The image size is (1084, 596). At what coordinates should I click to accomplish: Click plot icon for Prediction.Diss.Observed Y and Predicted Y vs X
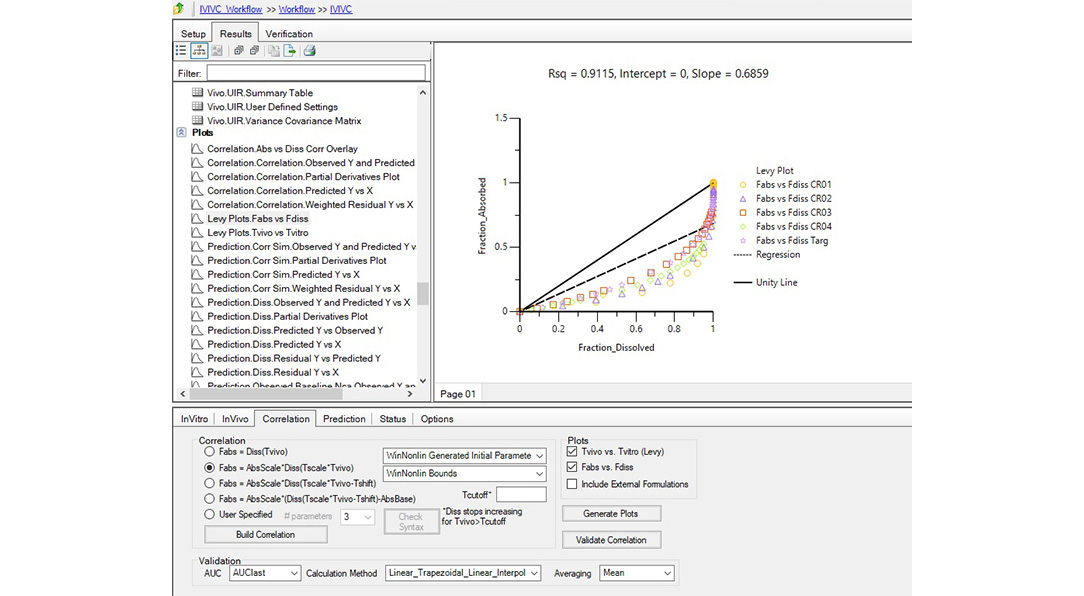[197, 302]
